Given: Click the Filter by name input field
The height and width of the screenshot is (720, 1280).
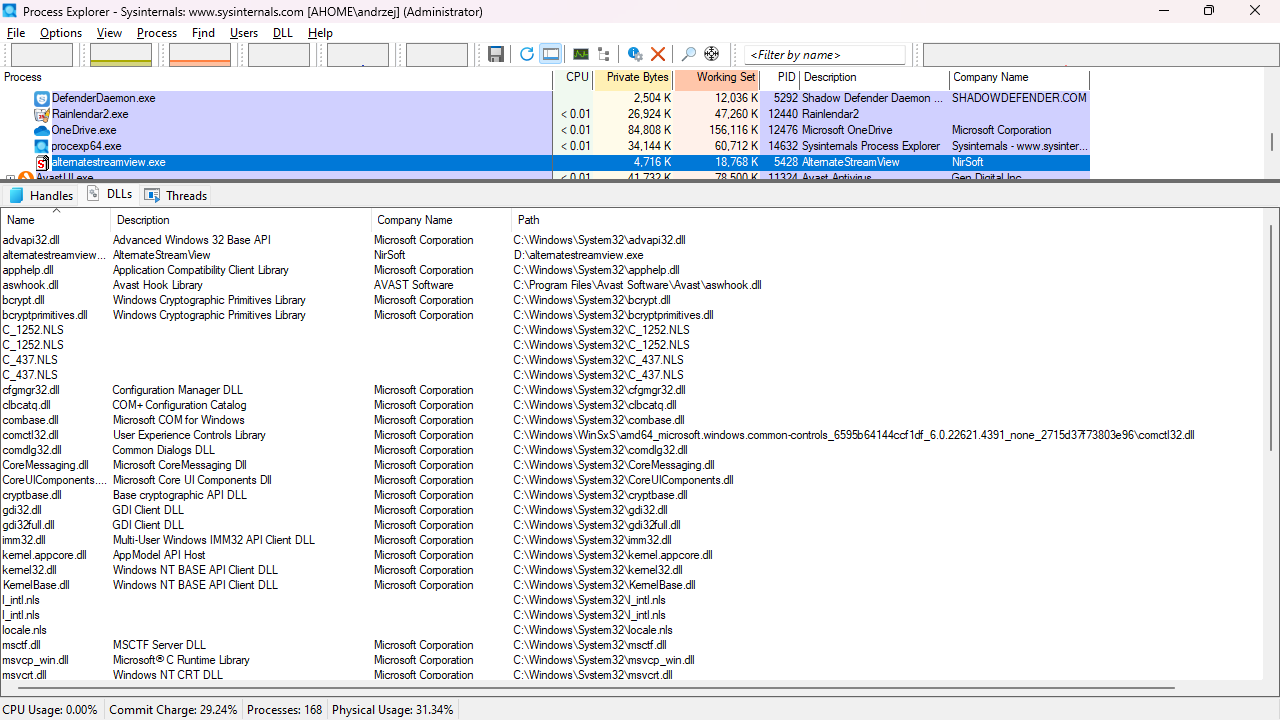Looking at the screenshot, I should coord(824,55).
